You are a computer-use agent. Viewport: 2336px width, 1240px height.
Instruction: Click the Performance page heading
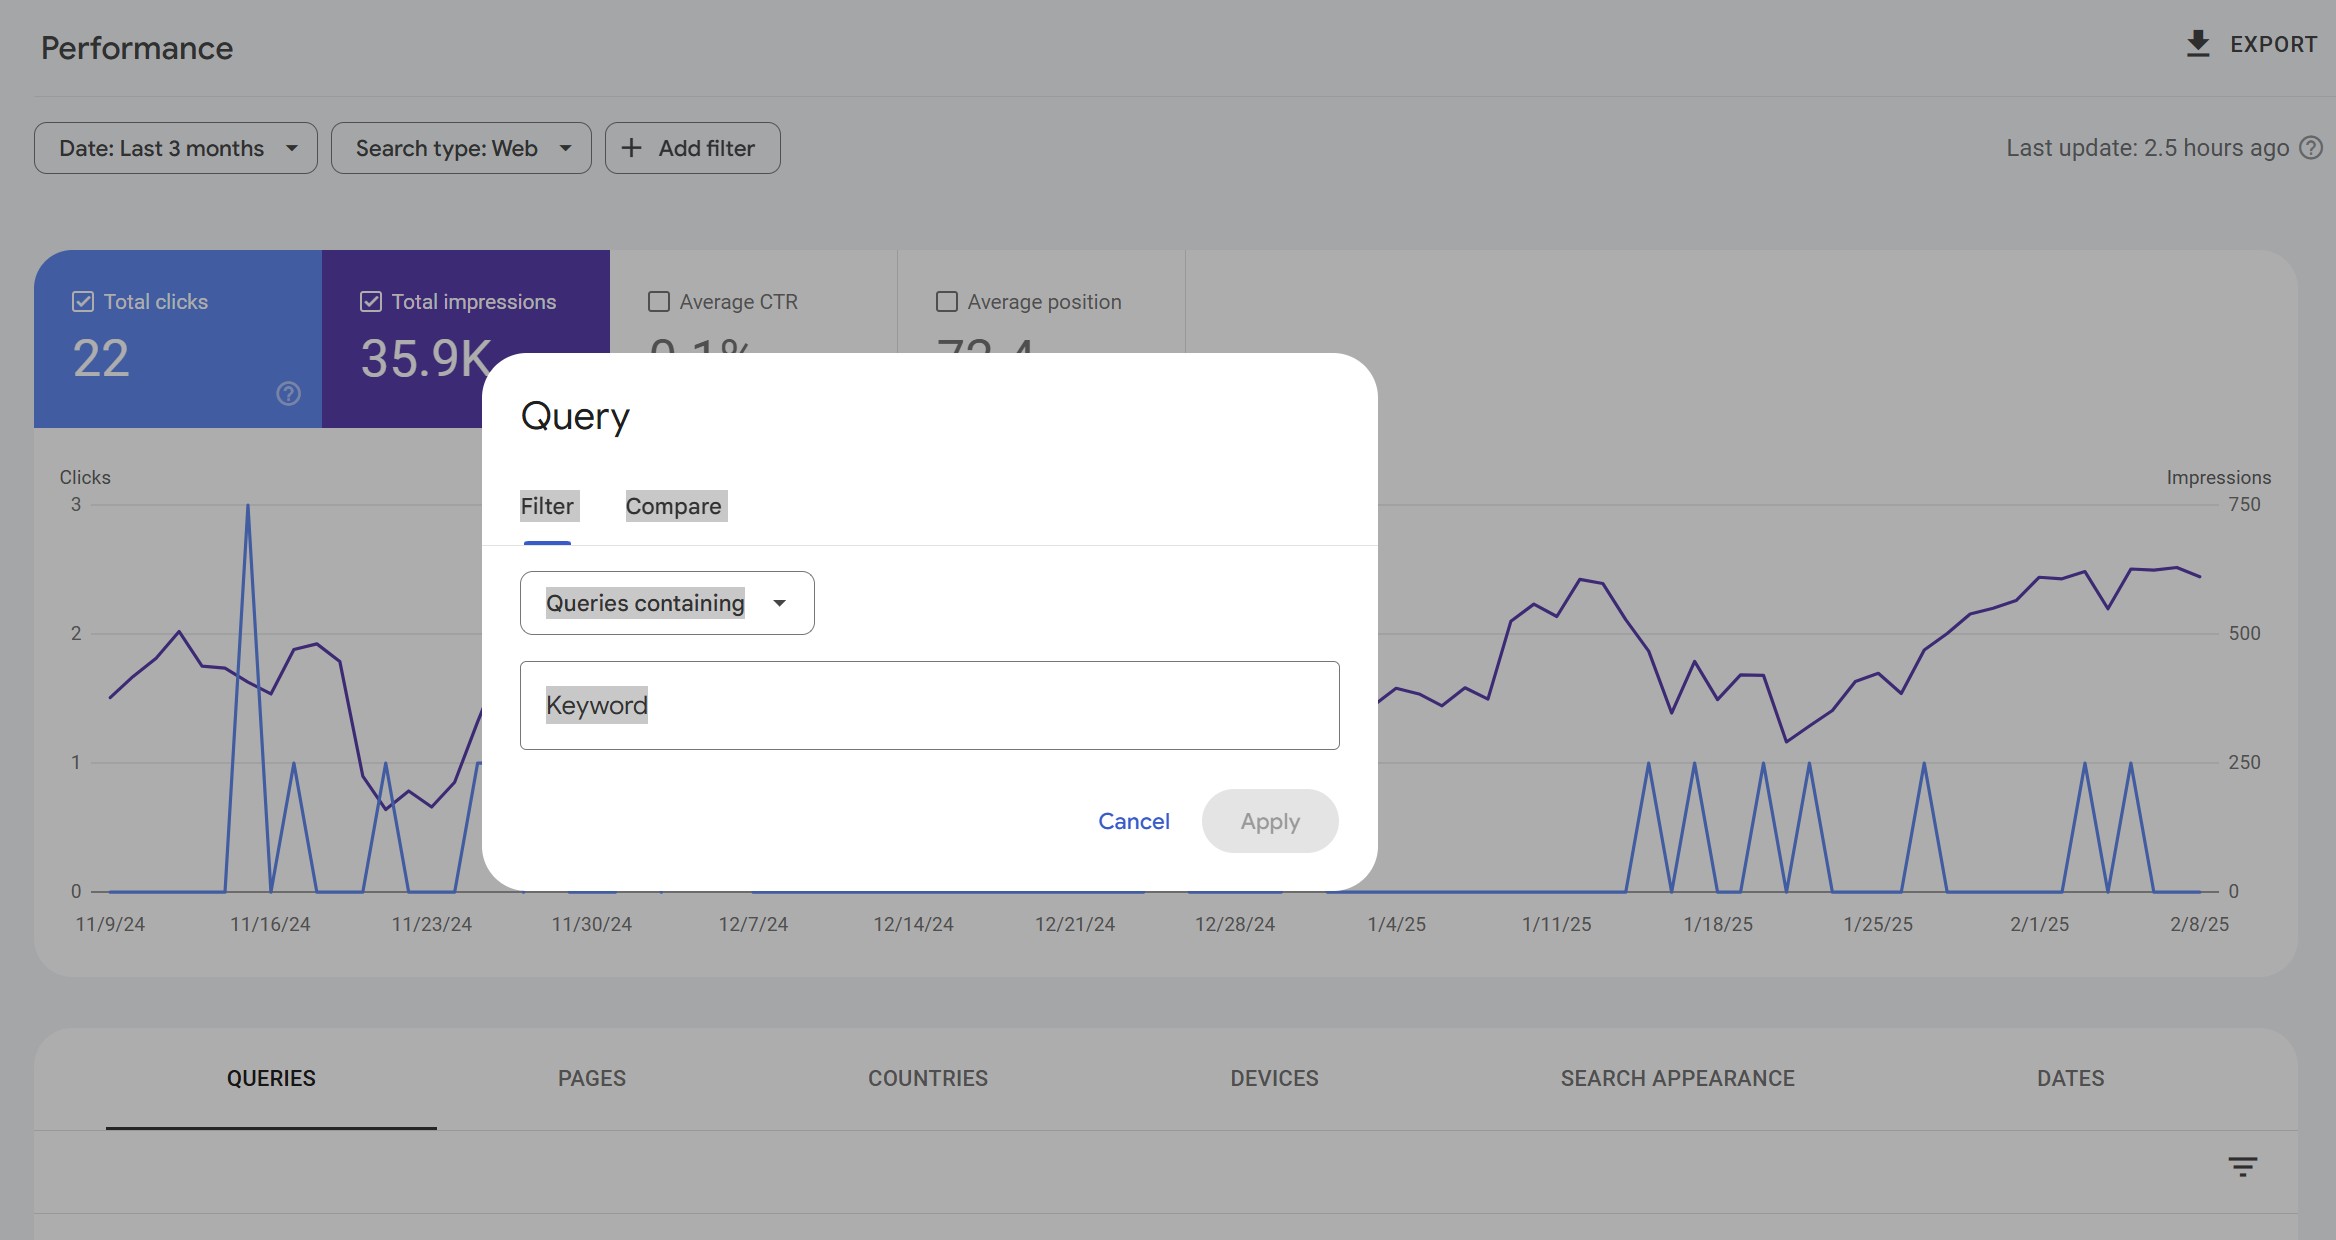pyautogui.click(x=137, y=48)
